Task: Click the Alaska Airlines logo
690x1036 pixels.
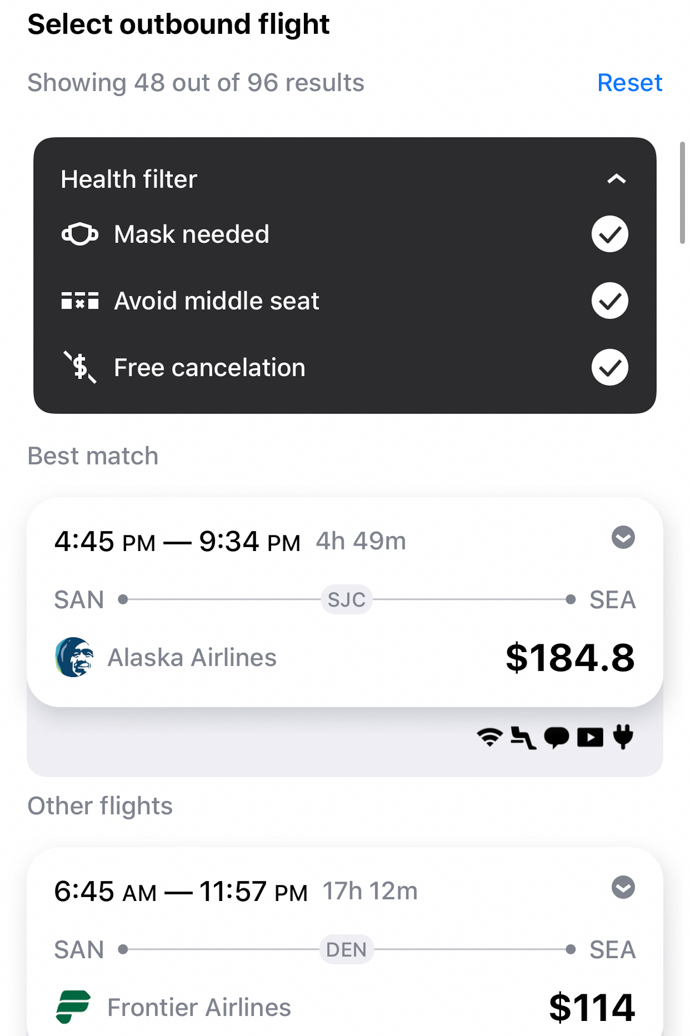Action: (74, 657)
